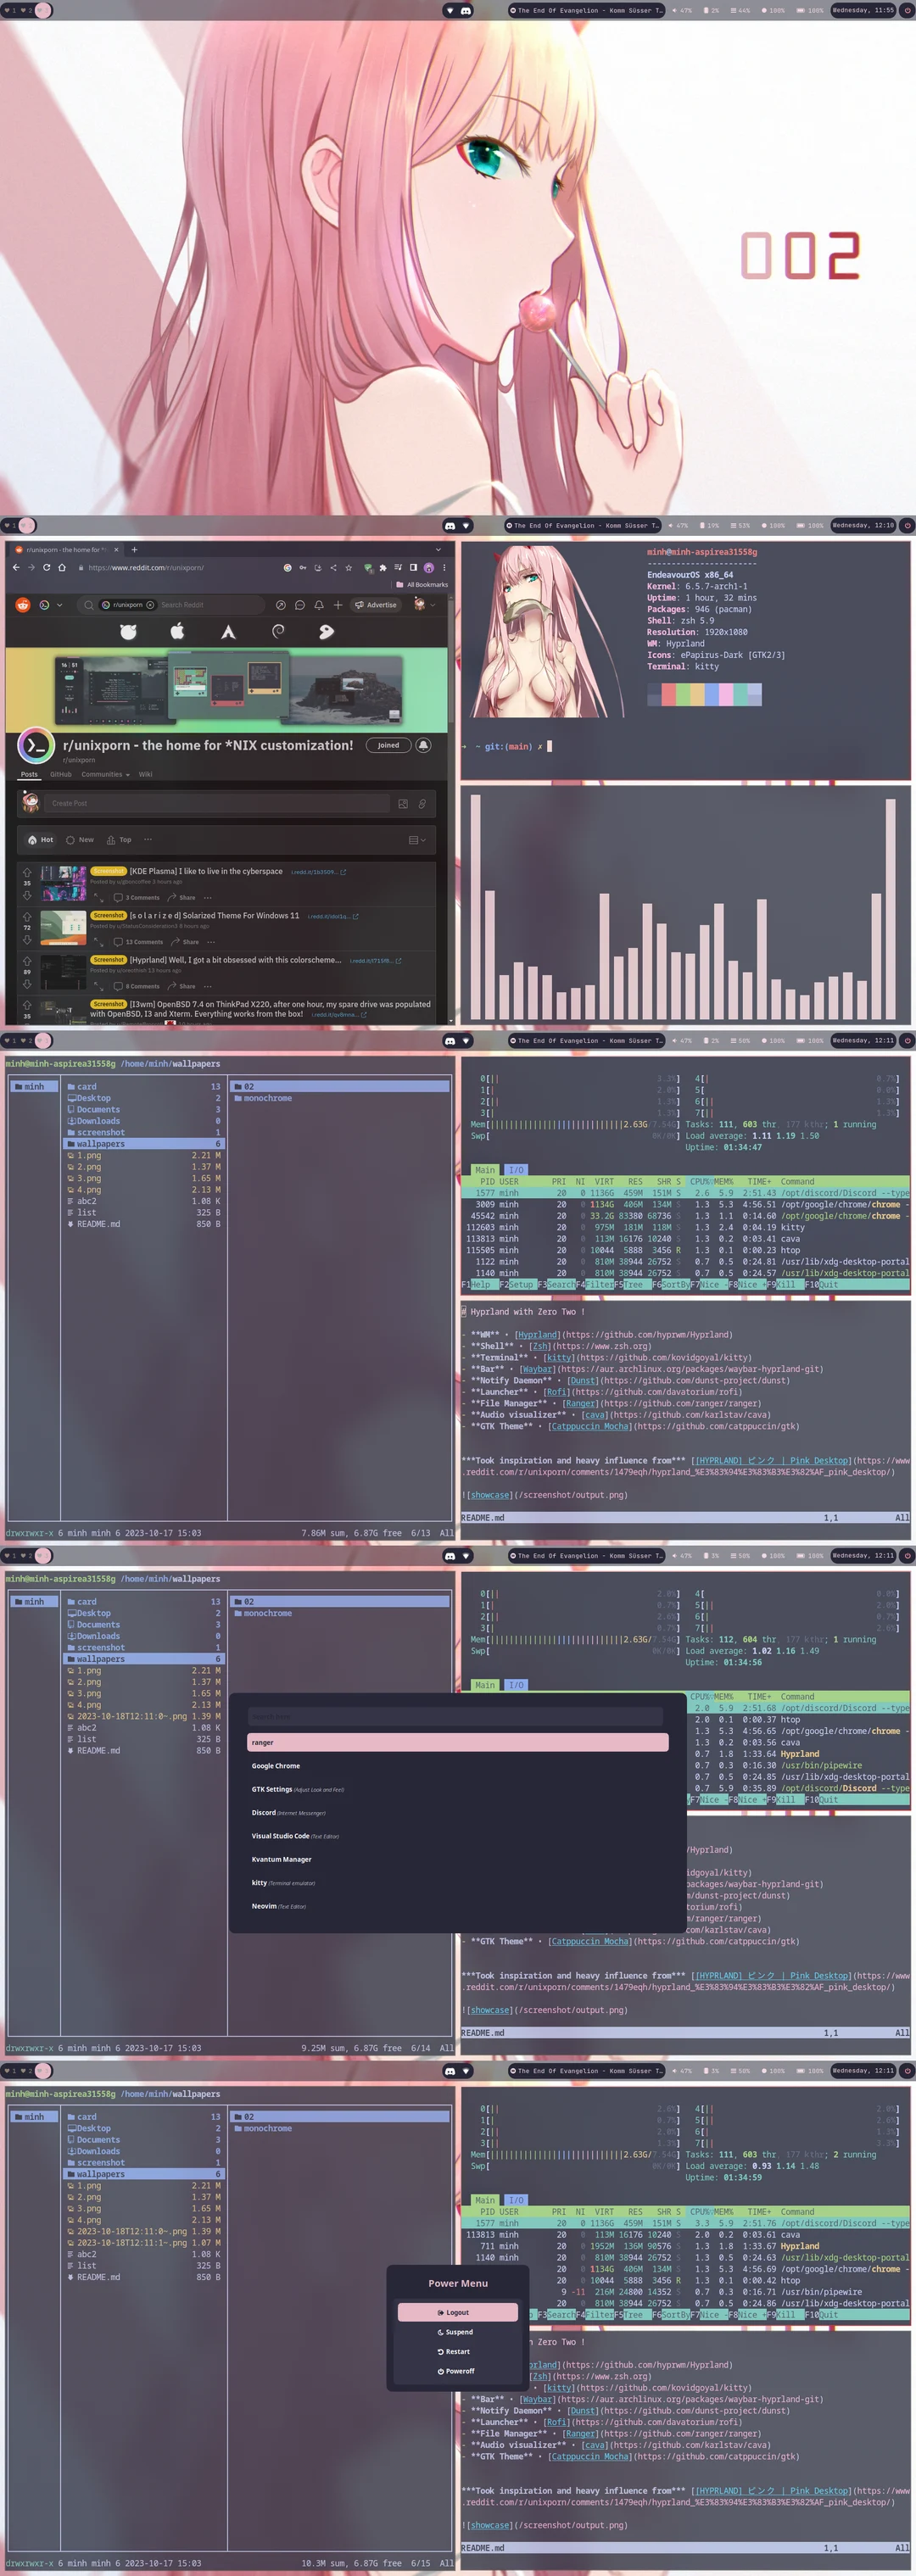Downvote the Solarized Theme post
Viewport: 916px width, 2576px height.
tap(27, 939)
